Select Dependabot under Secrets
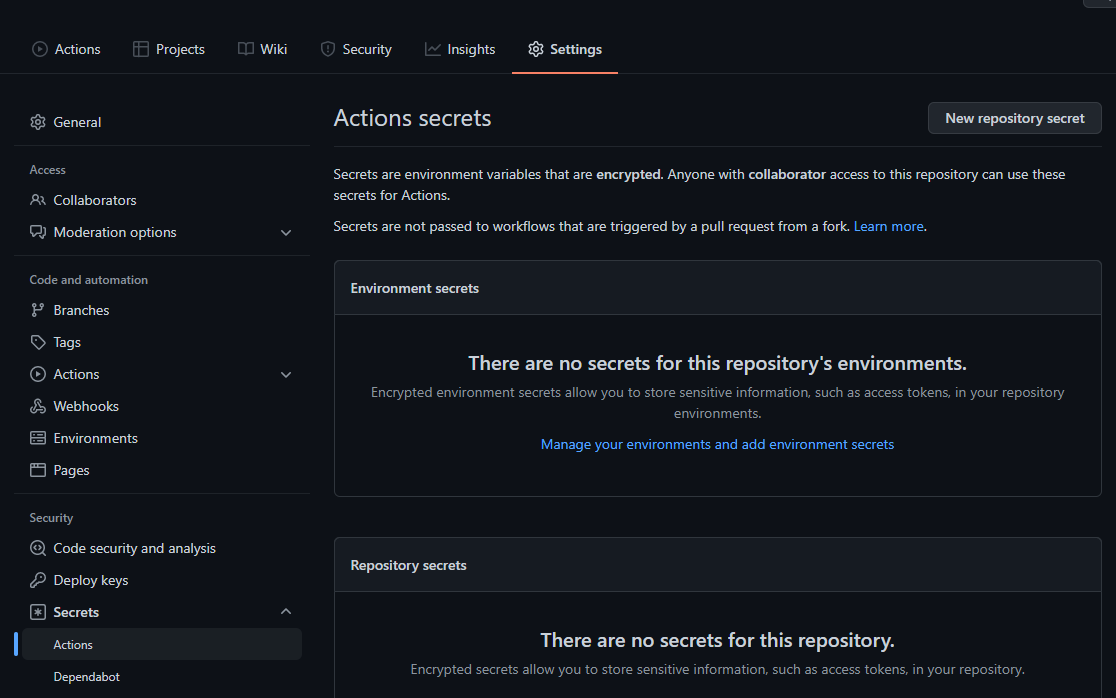The width and height of the screenshot is (1116, 698). (x=162, y=677)
